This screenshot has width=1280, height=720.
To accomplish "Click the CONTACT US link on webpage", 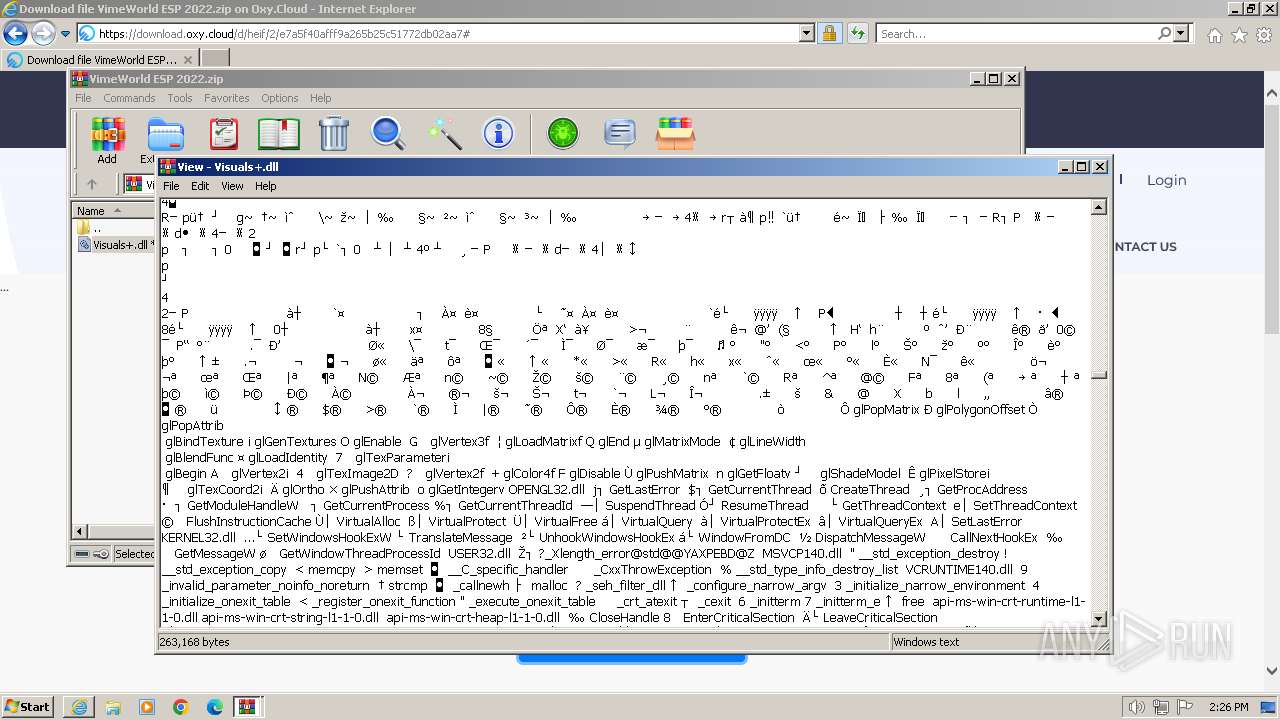I will coord(1144,247).
